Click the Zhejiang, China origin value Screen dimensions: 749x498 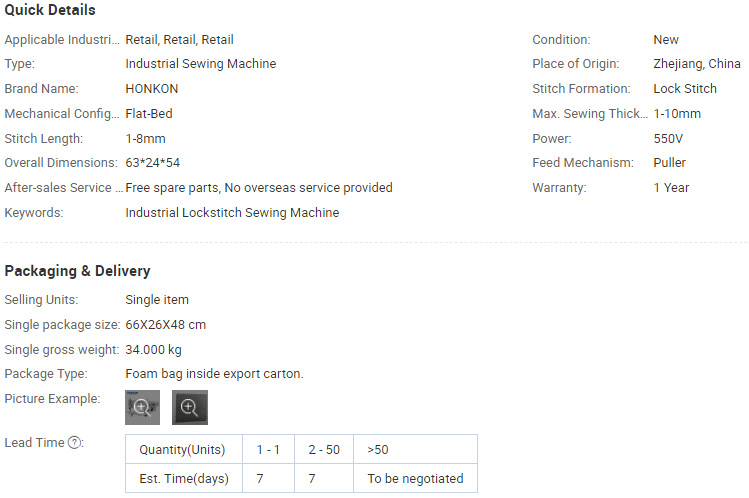[x=697, y=64]
